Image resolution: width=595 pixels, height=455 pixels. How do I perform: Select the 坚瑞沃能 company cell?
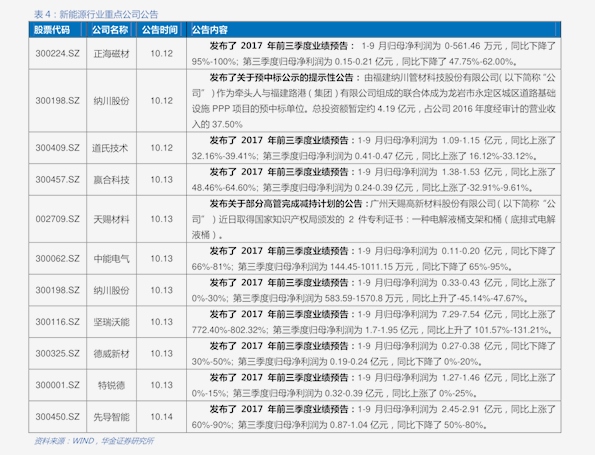click(112, 322)
